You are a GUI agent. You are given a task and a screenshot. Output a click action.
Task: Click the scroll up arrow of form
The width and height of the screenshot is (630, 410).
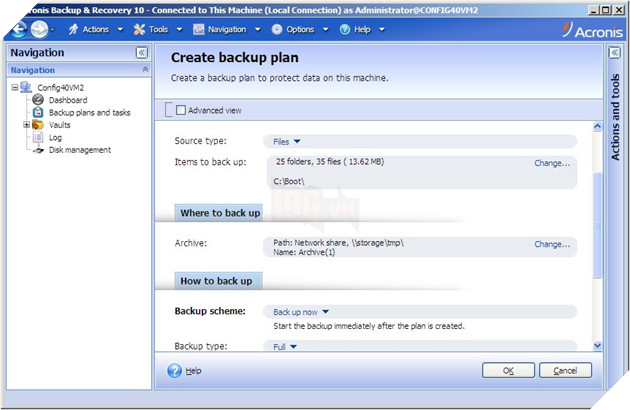click(597, 127)
